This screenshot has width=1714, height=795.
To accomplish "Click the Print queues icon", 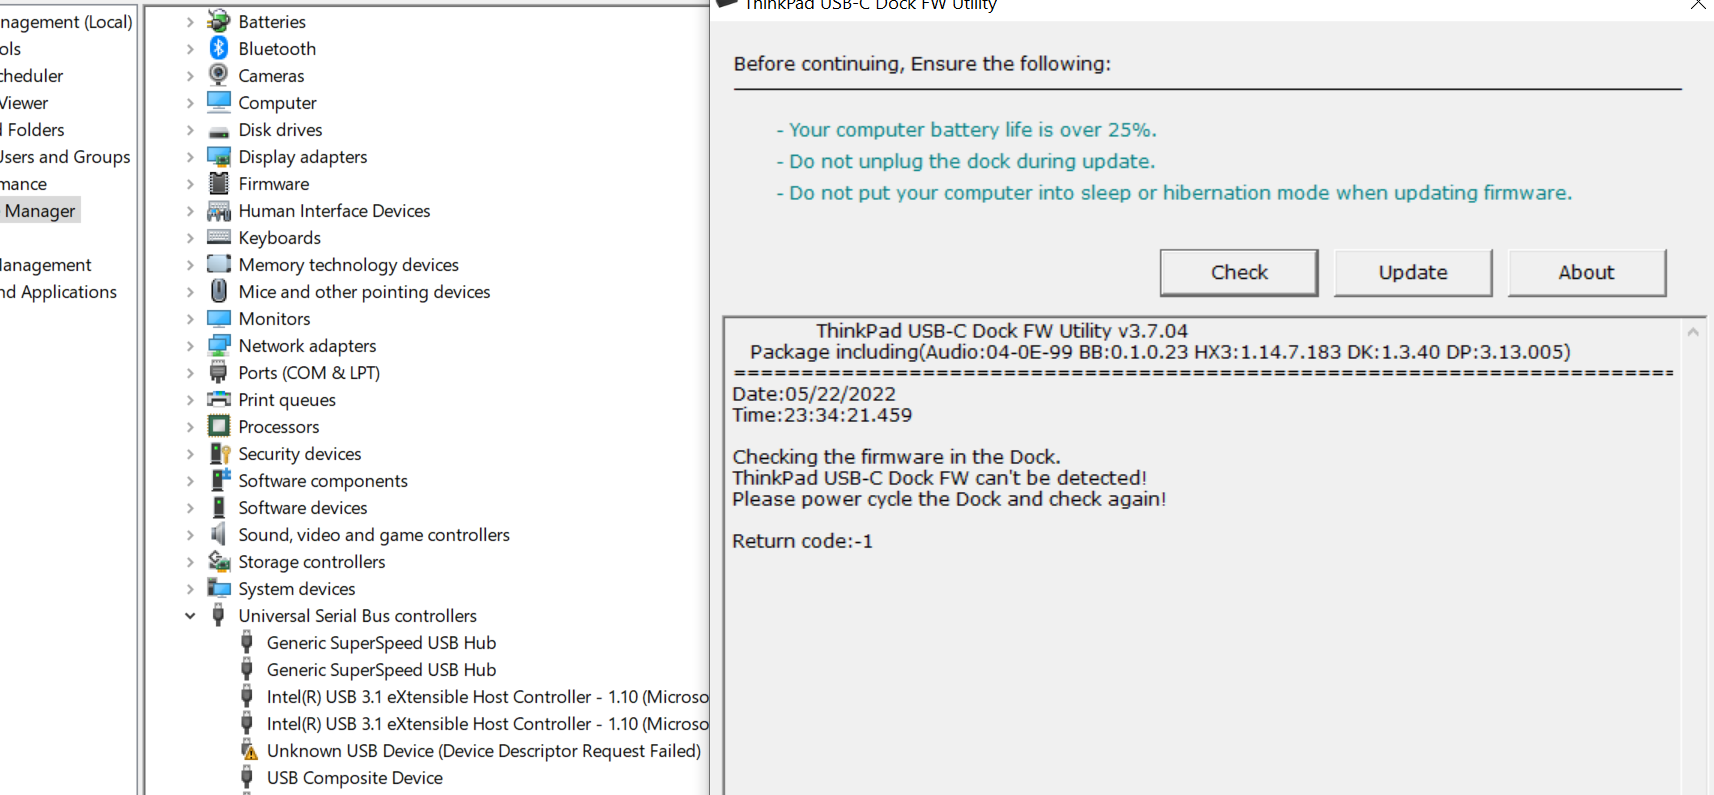I will tap(219, 399).
